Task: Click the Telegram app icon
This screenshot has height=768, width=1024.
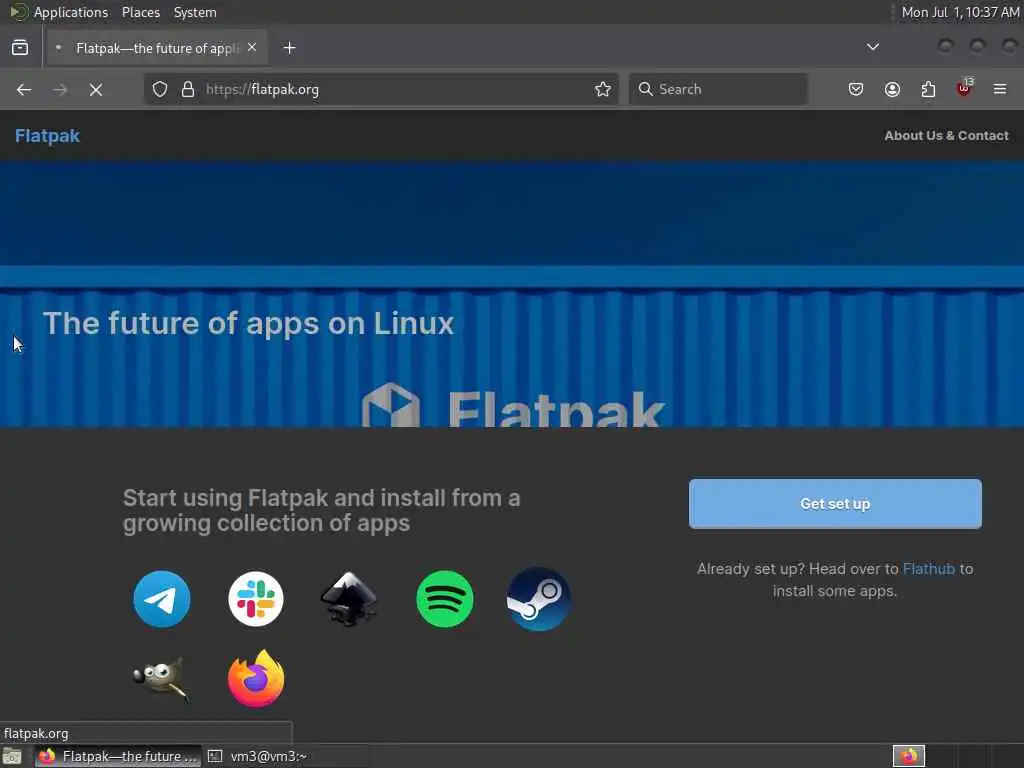Action: [x=161, y=599]
